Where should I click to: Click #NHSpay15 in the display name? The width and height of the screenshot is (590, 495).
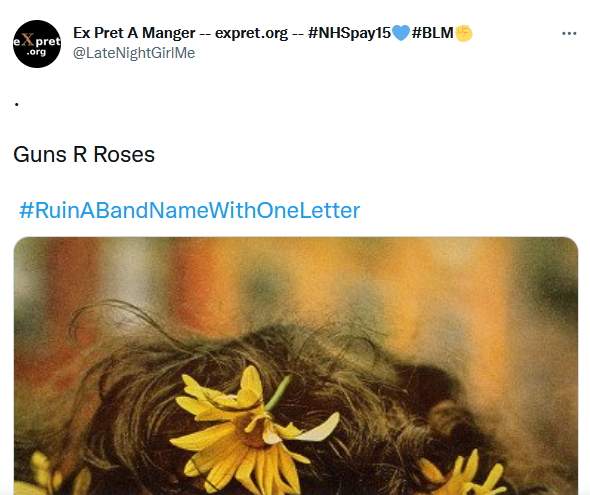[349, 33]
